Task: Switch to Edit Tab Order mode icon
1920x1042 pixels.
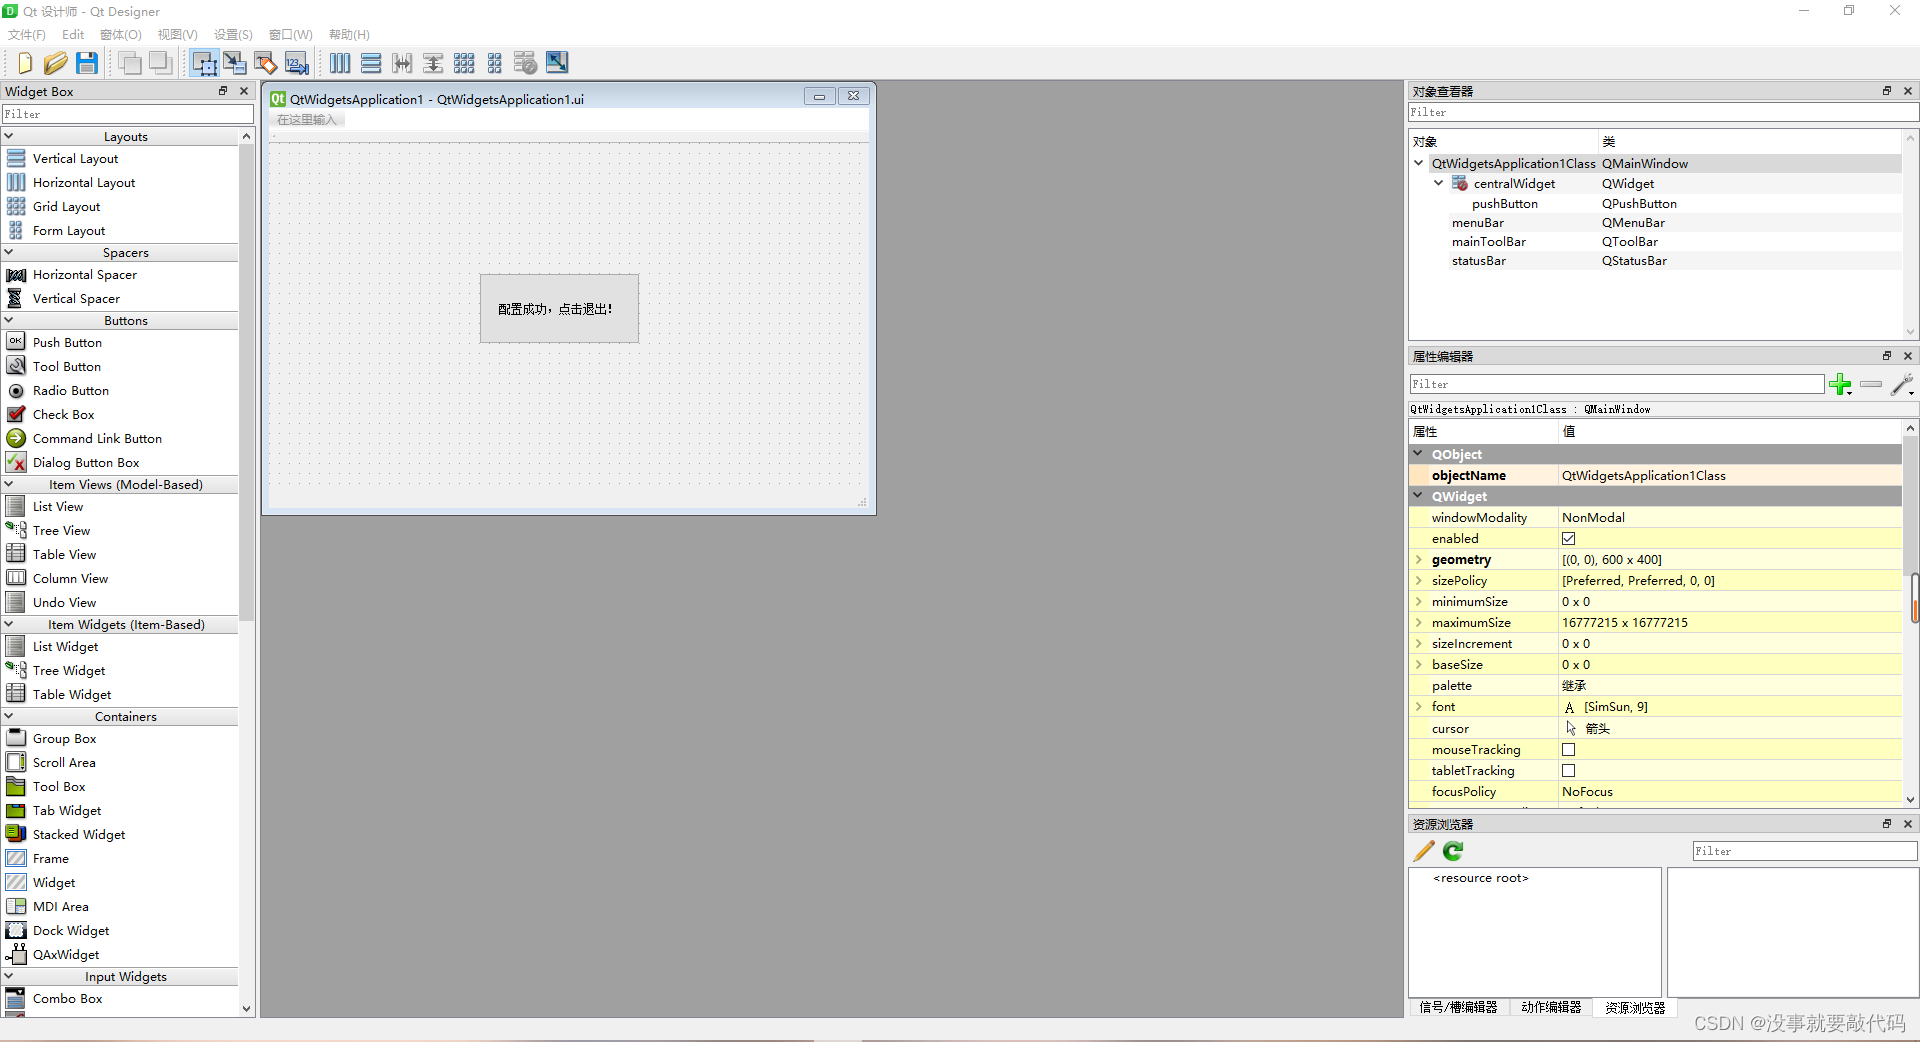Action: 297,63
